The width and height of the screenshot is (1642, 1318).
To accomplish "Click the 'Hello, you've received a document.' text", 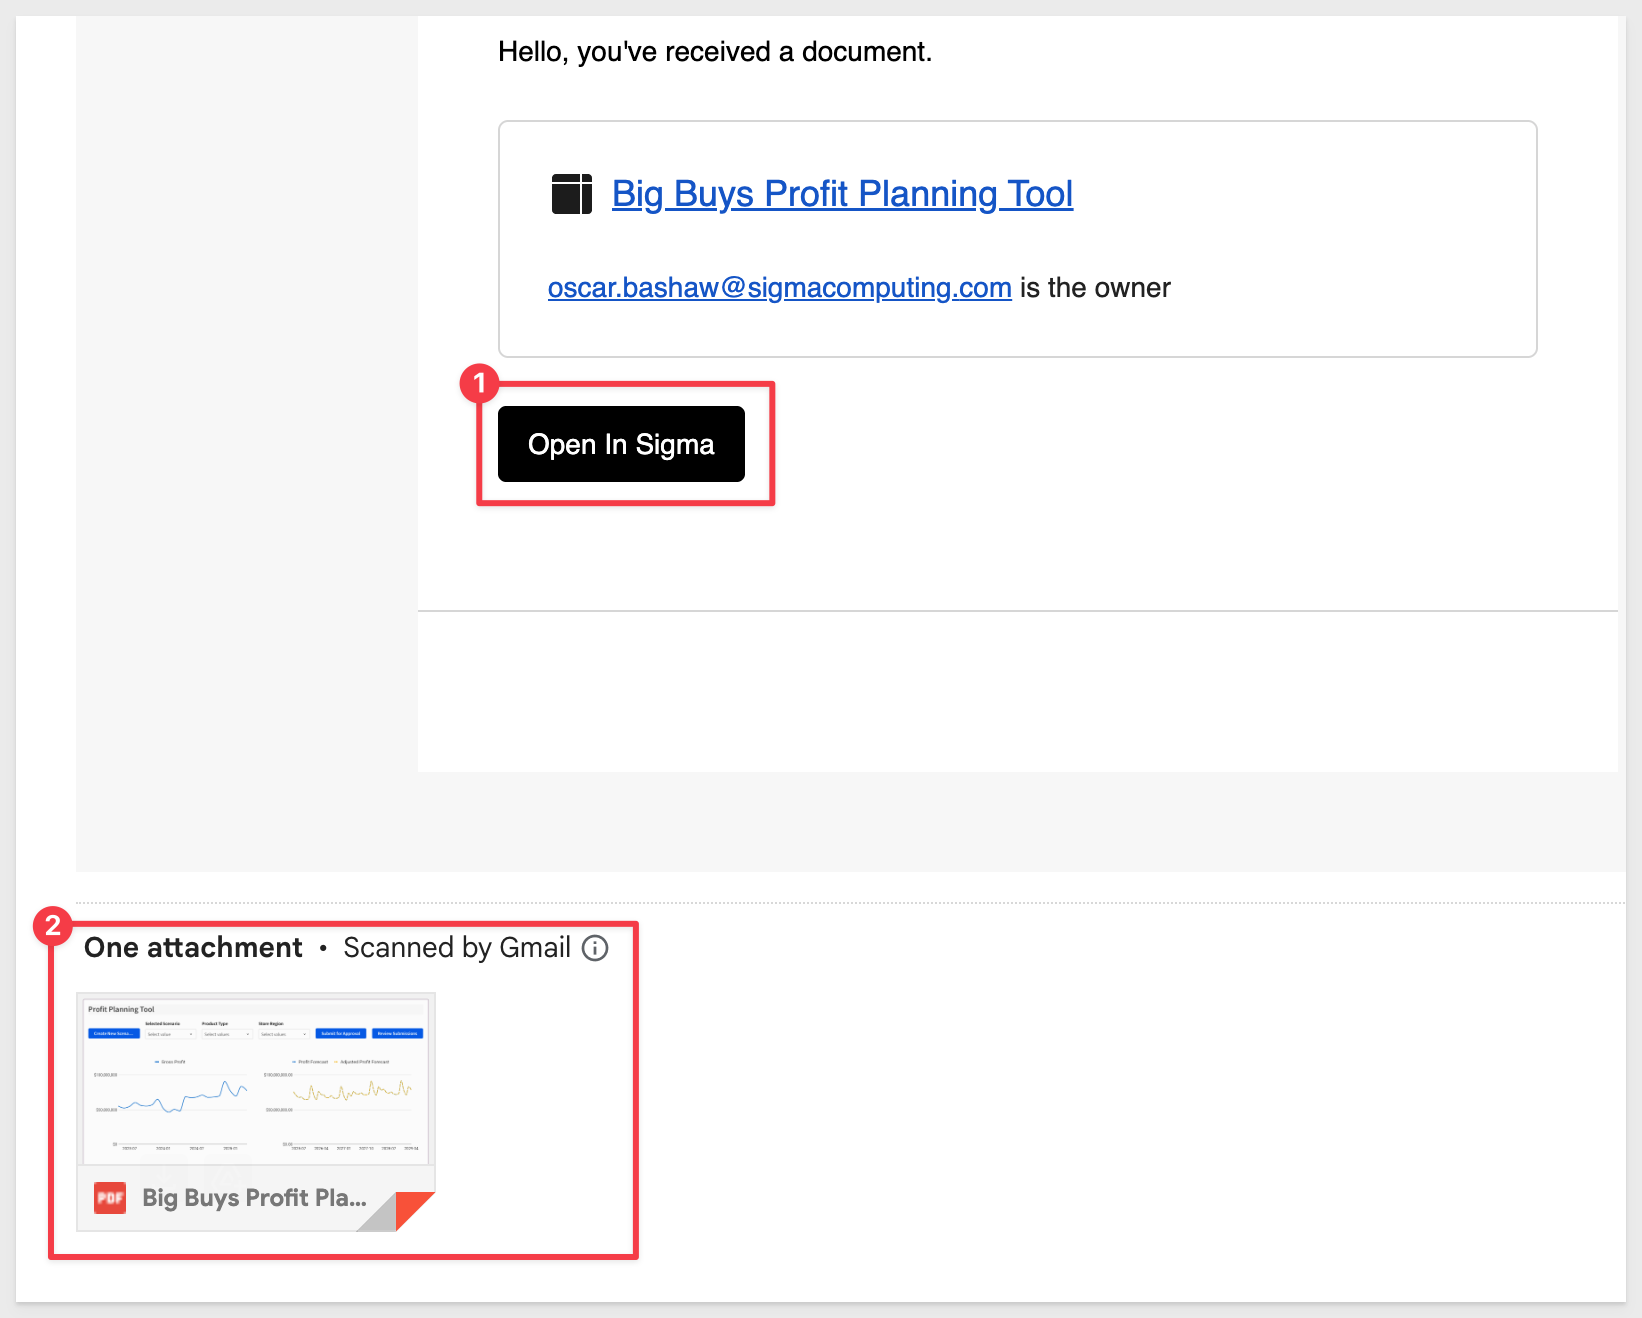I will 715,52.
